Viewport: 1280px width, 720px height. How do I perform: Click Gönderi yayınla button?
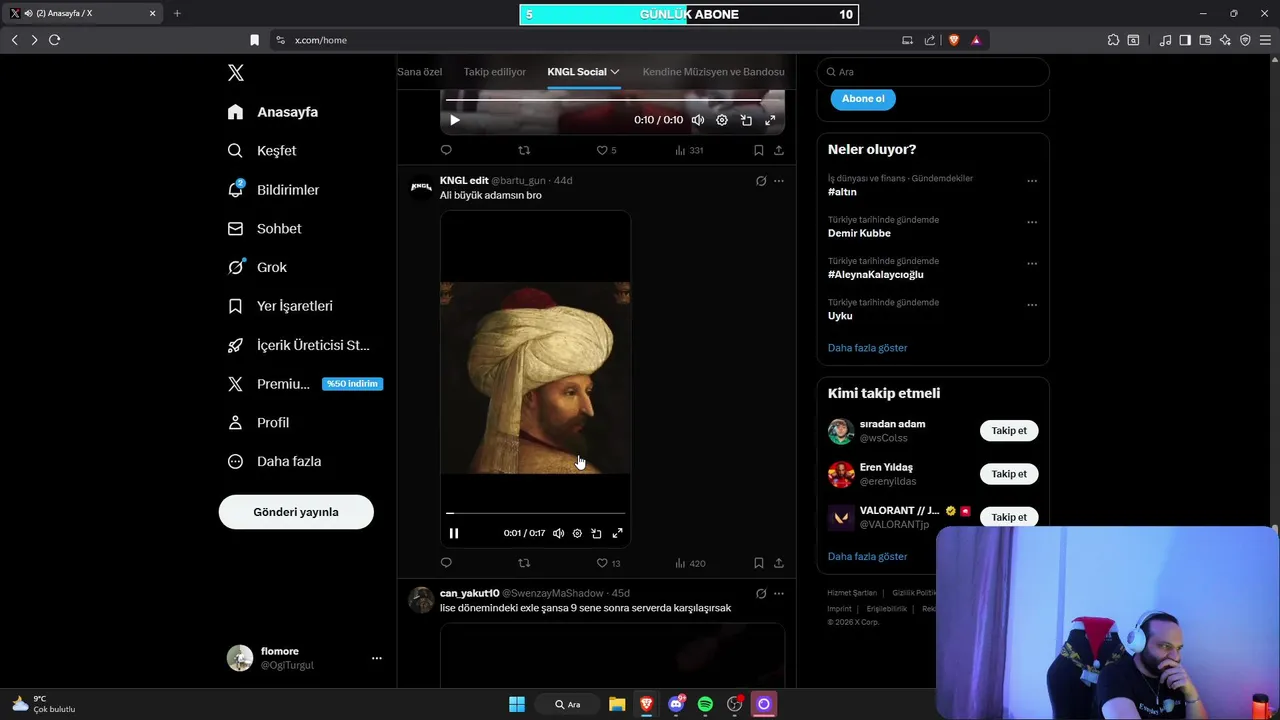tap(296, 512)
